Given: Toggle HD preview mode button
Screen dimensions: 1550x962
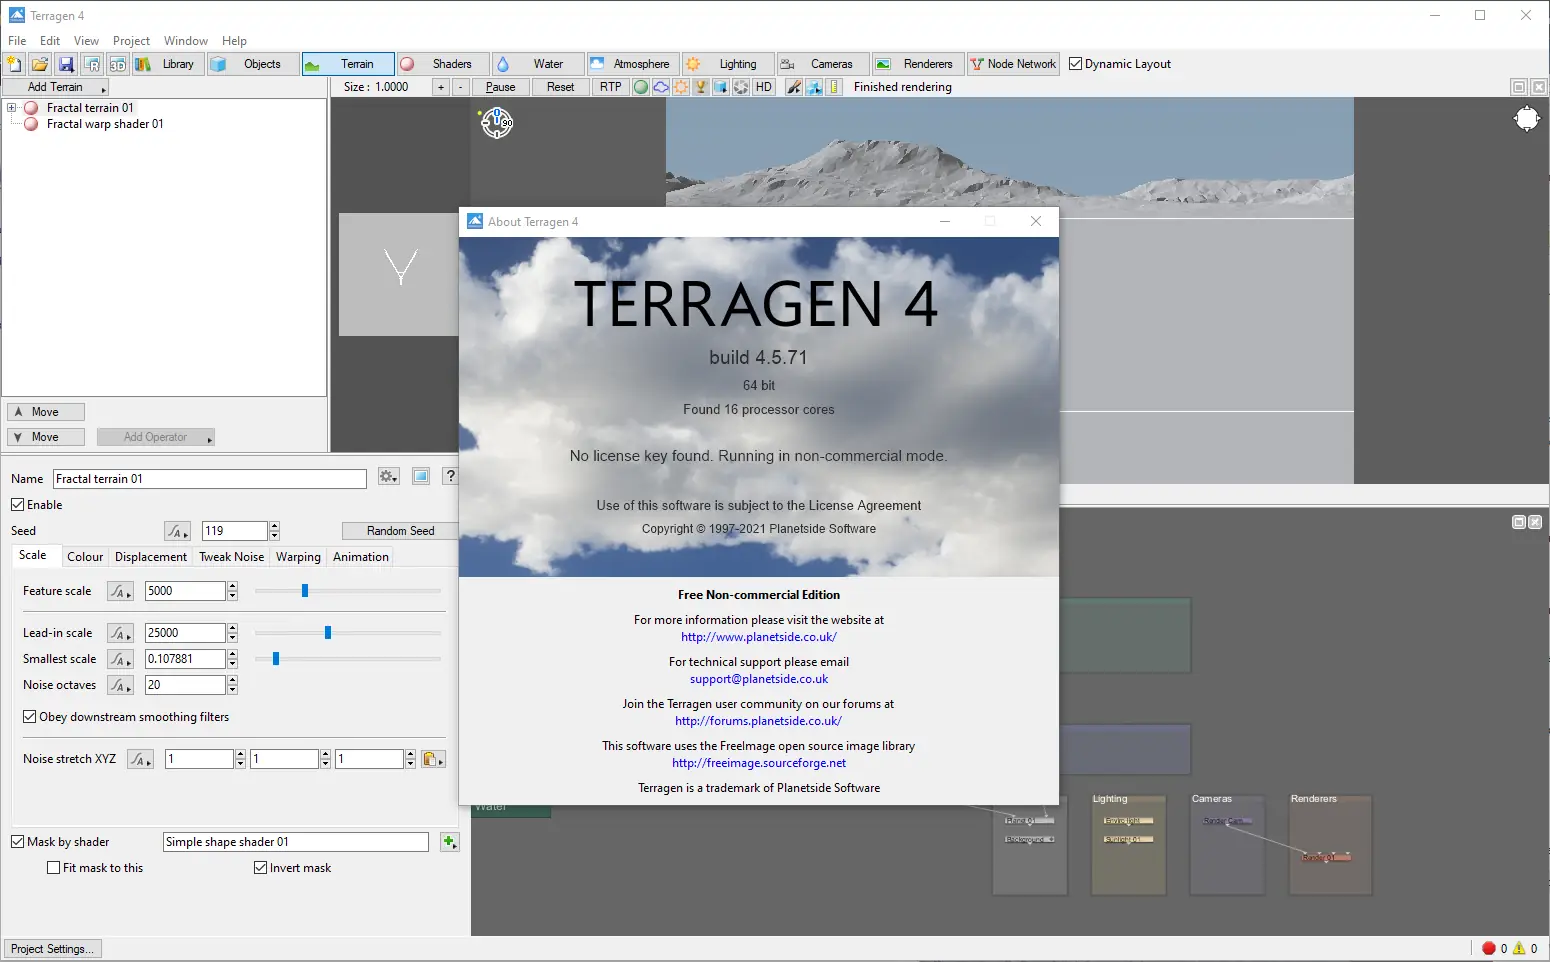Looking at the screenshot, I should (x=764, y=87).
